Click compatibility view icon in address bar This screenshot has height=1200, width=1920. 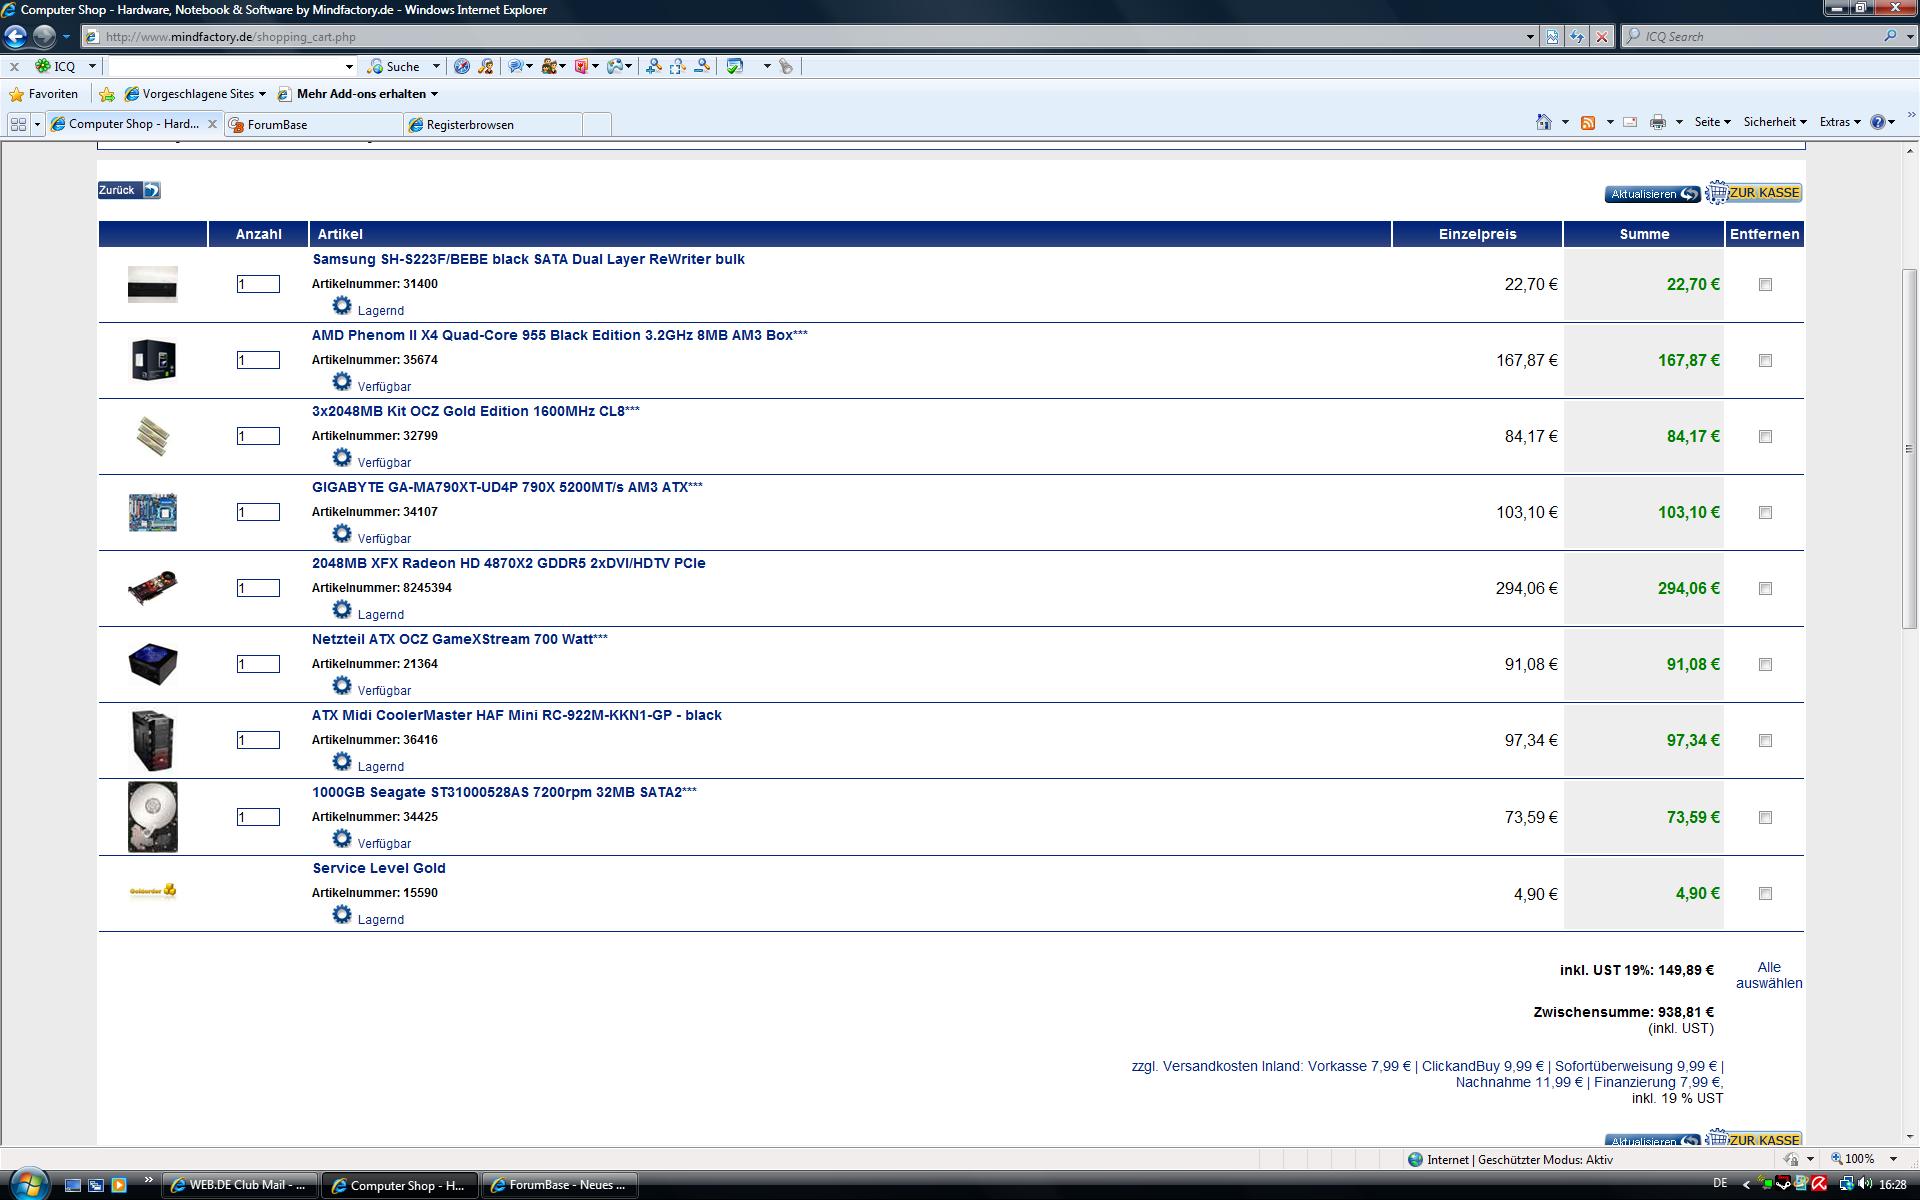(1552, 37)
